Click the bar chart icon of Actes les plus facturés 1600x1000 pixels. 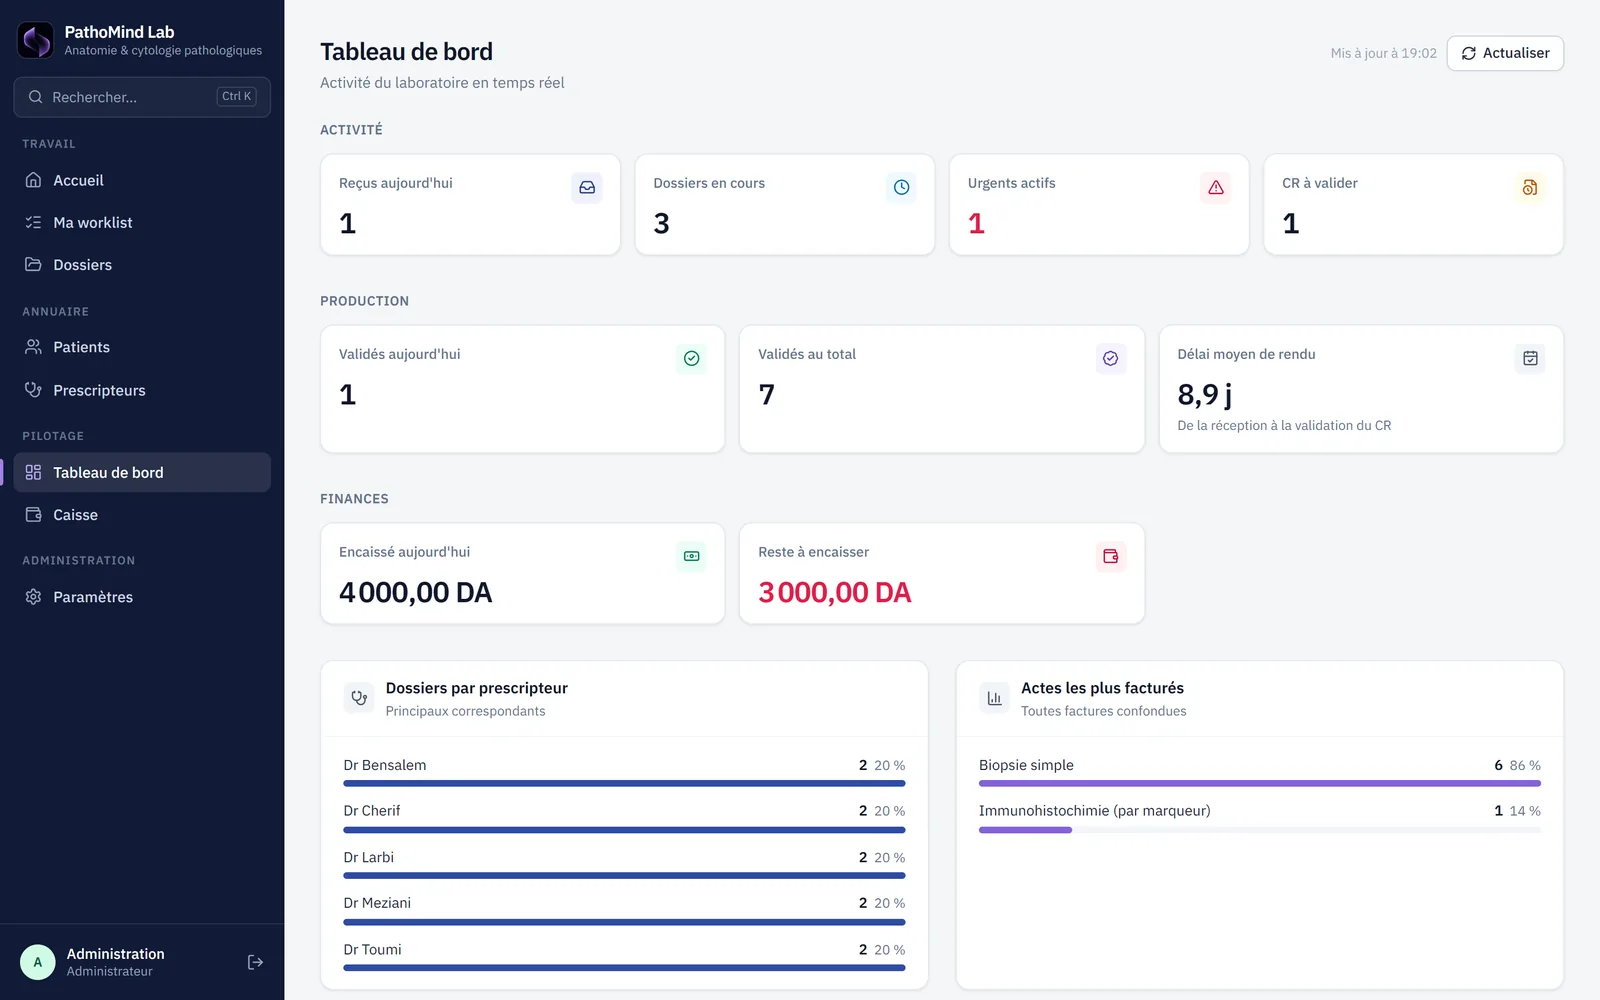coord(994,698)
